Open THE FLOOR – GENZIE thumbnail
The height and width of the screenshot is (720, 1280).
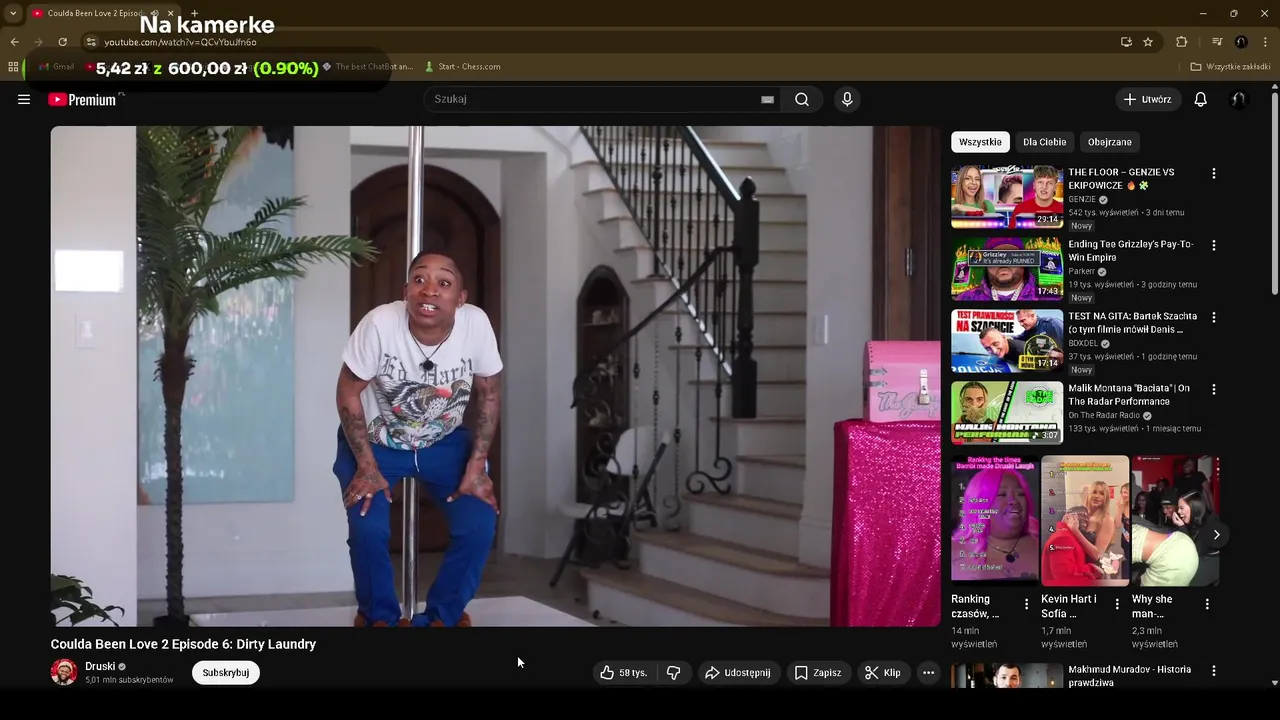pos(1007,197)
